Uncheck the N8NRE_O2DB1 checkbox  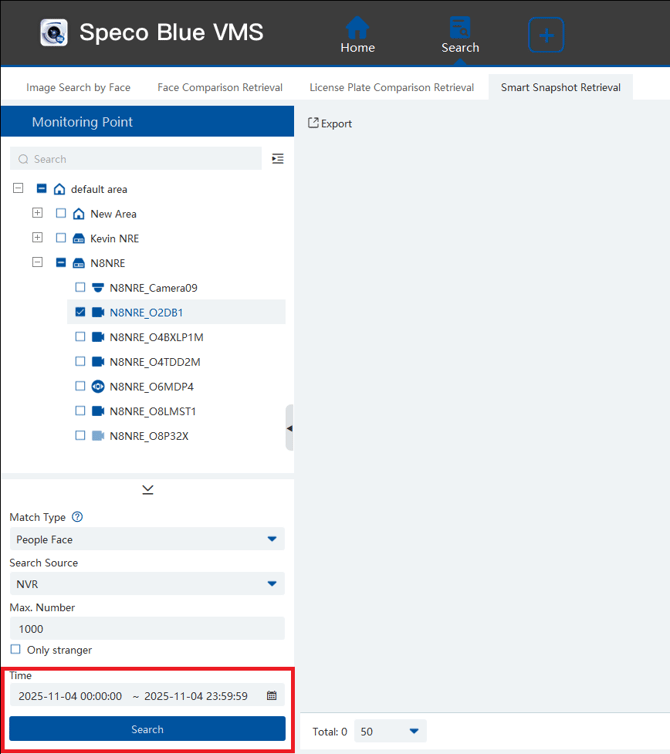(81, 312)
